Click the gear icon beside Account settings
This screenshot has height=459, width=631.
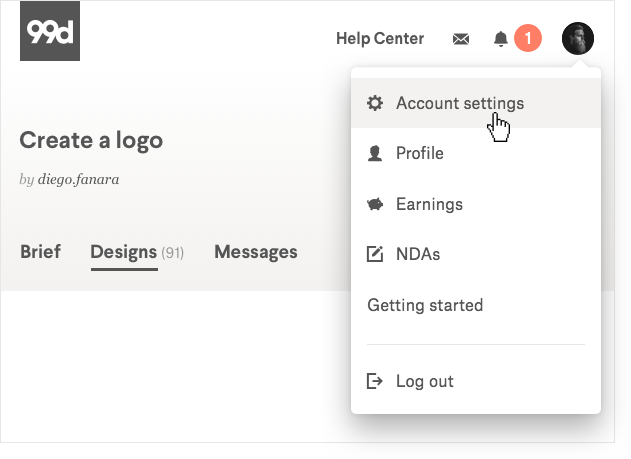(375, 103)
